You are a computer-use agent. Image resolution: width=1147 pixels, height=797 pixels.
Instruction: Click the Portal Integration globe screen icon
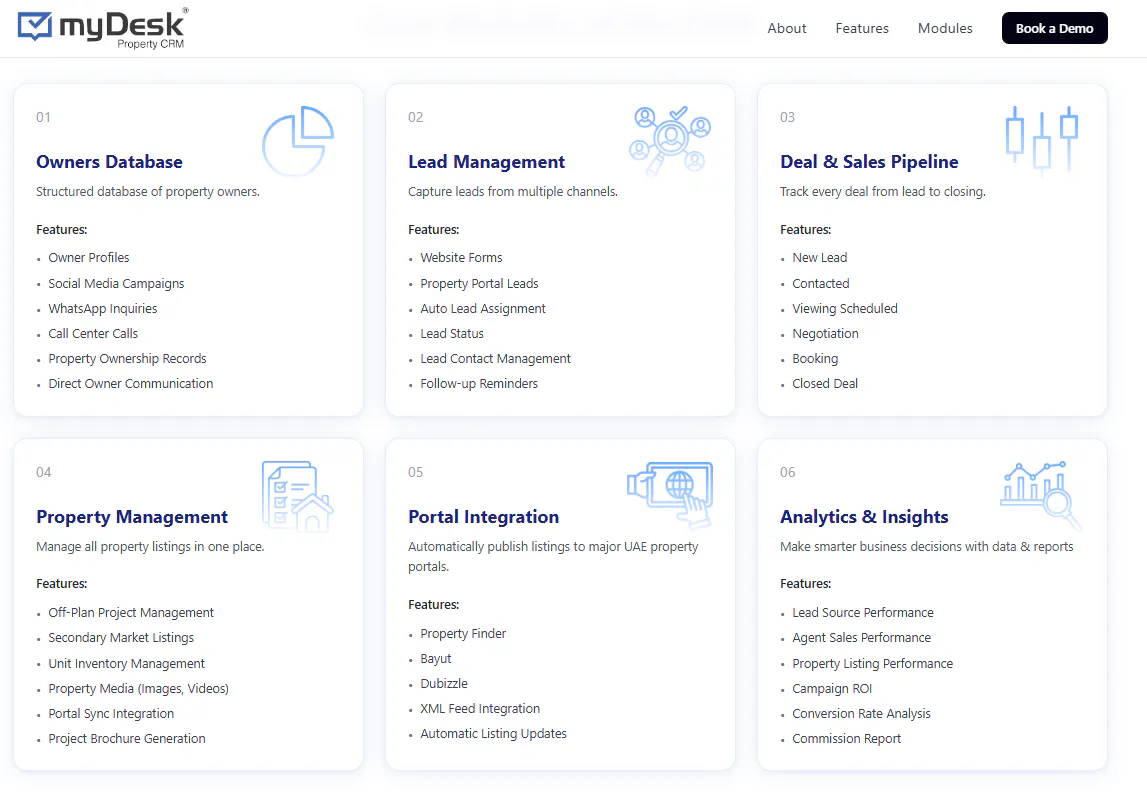coord(670,495)
